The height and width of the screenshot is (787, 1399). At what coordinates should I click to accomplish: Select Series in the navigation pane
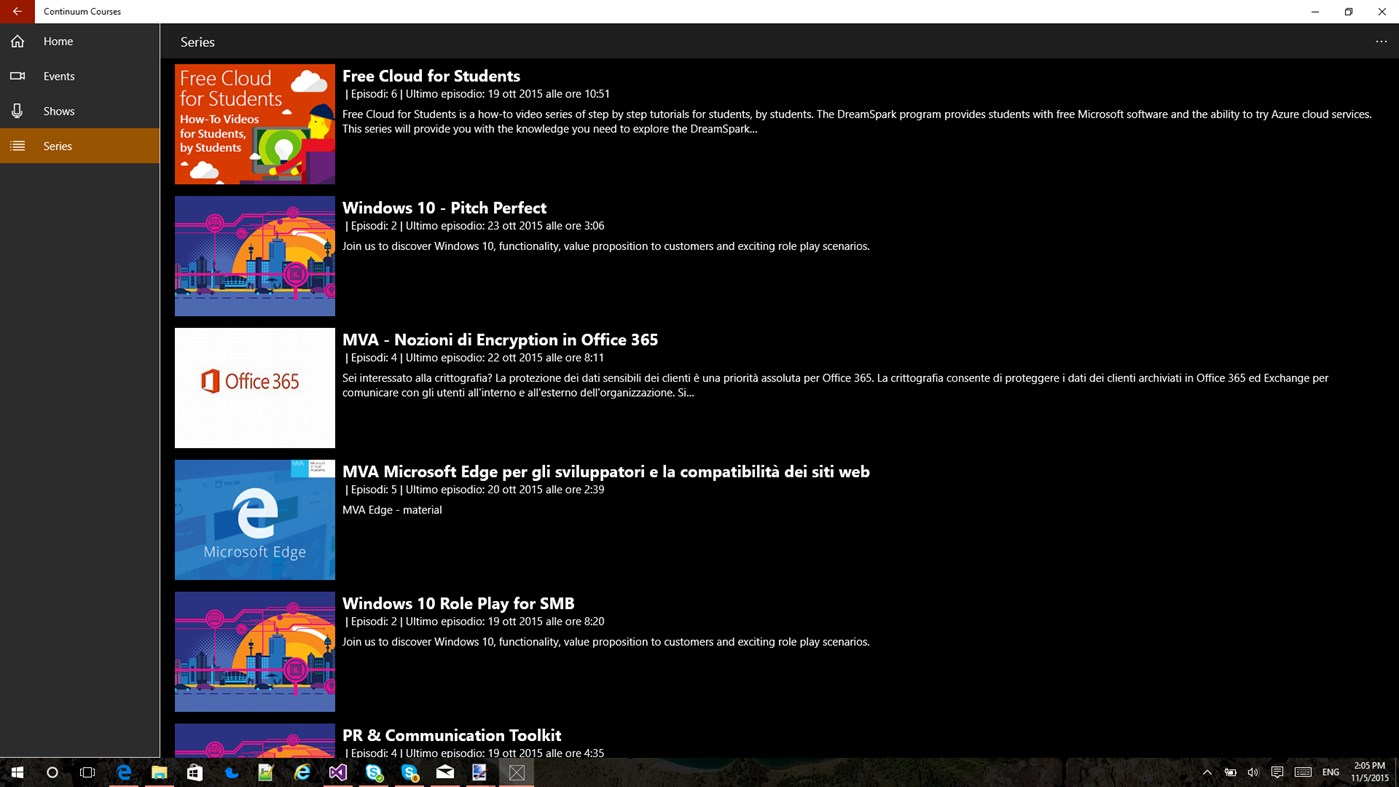tap(80, 146)
